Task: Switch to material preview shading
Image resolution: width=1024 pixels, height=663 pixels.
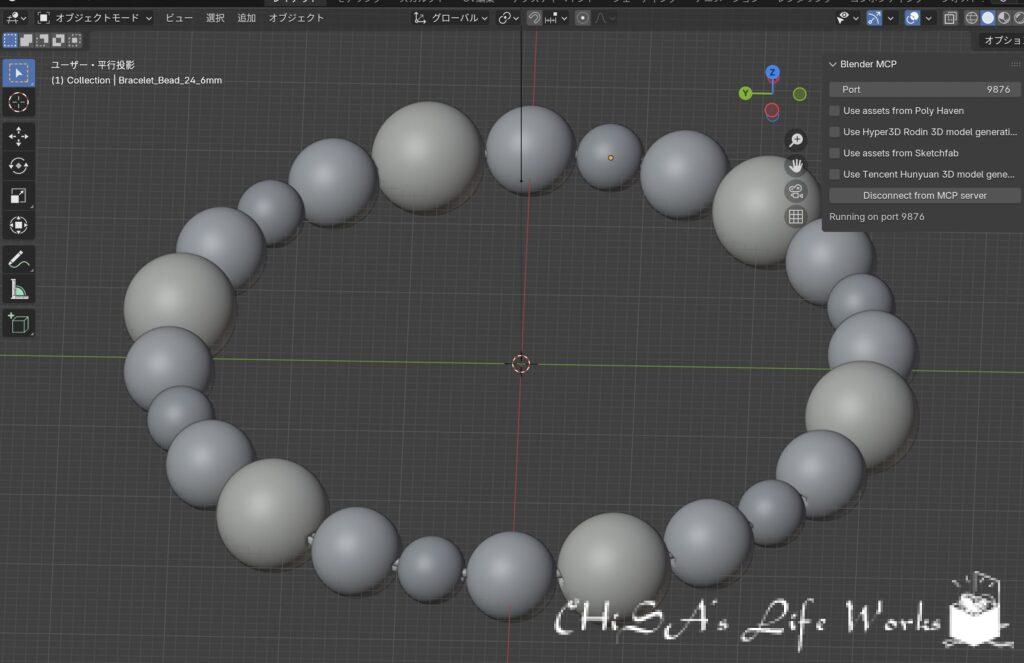Action: pyautogui.click(x=1004, y=18)
